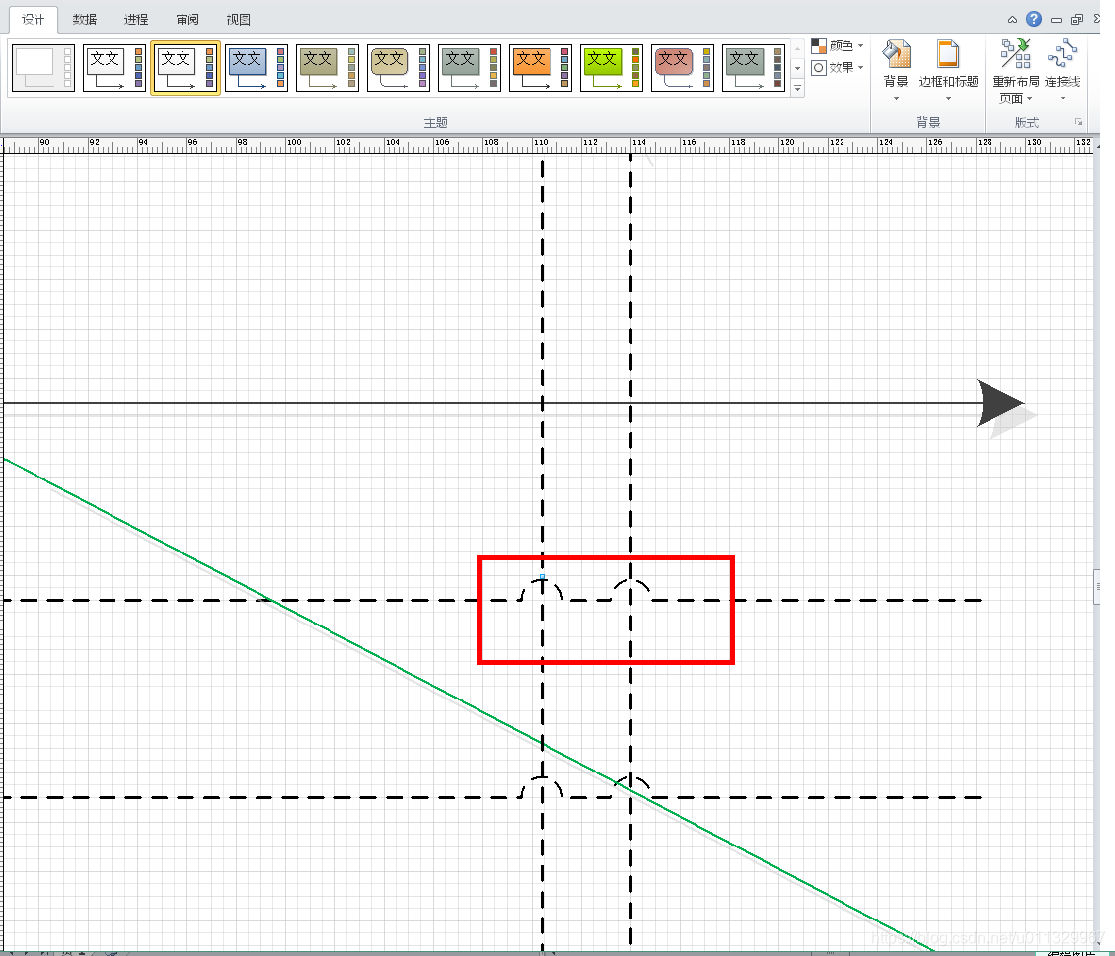Apply the lime green theme thumbnail
Image resolution: width=1115 pixels, height=956 pixels.
(612, 68)
